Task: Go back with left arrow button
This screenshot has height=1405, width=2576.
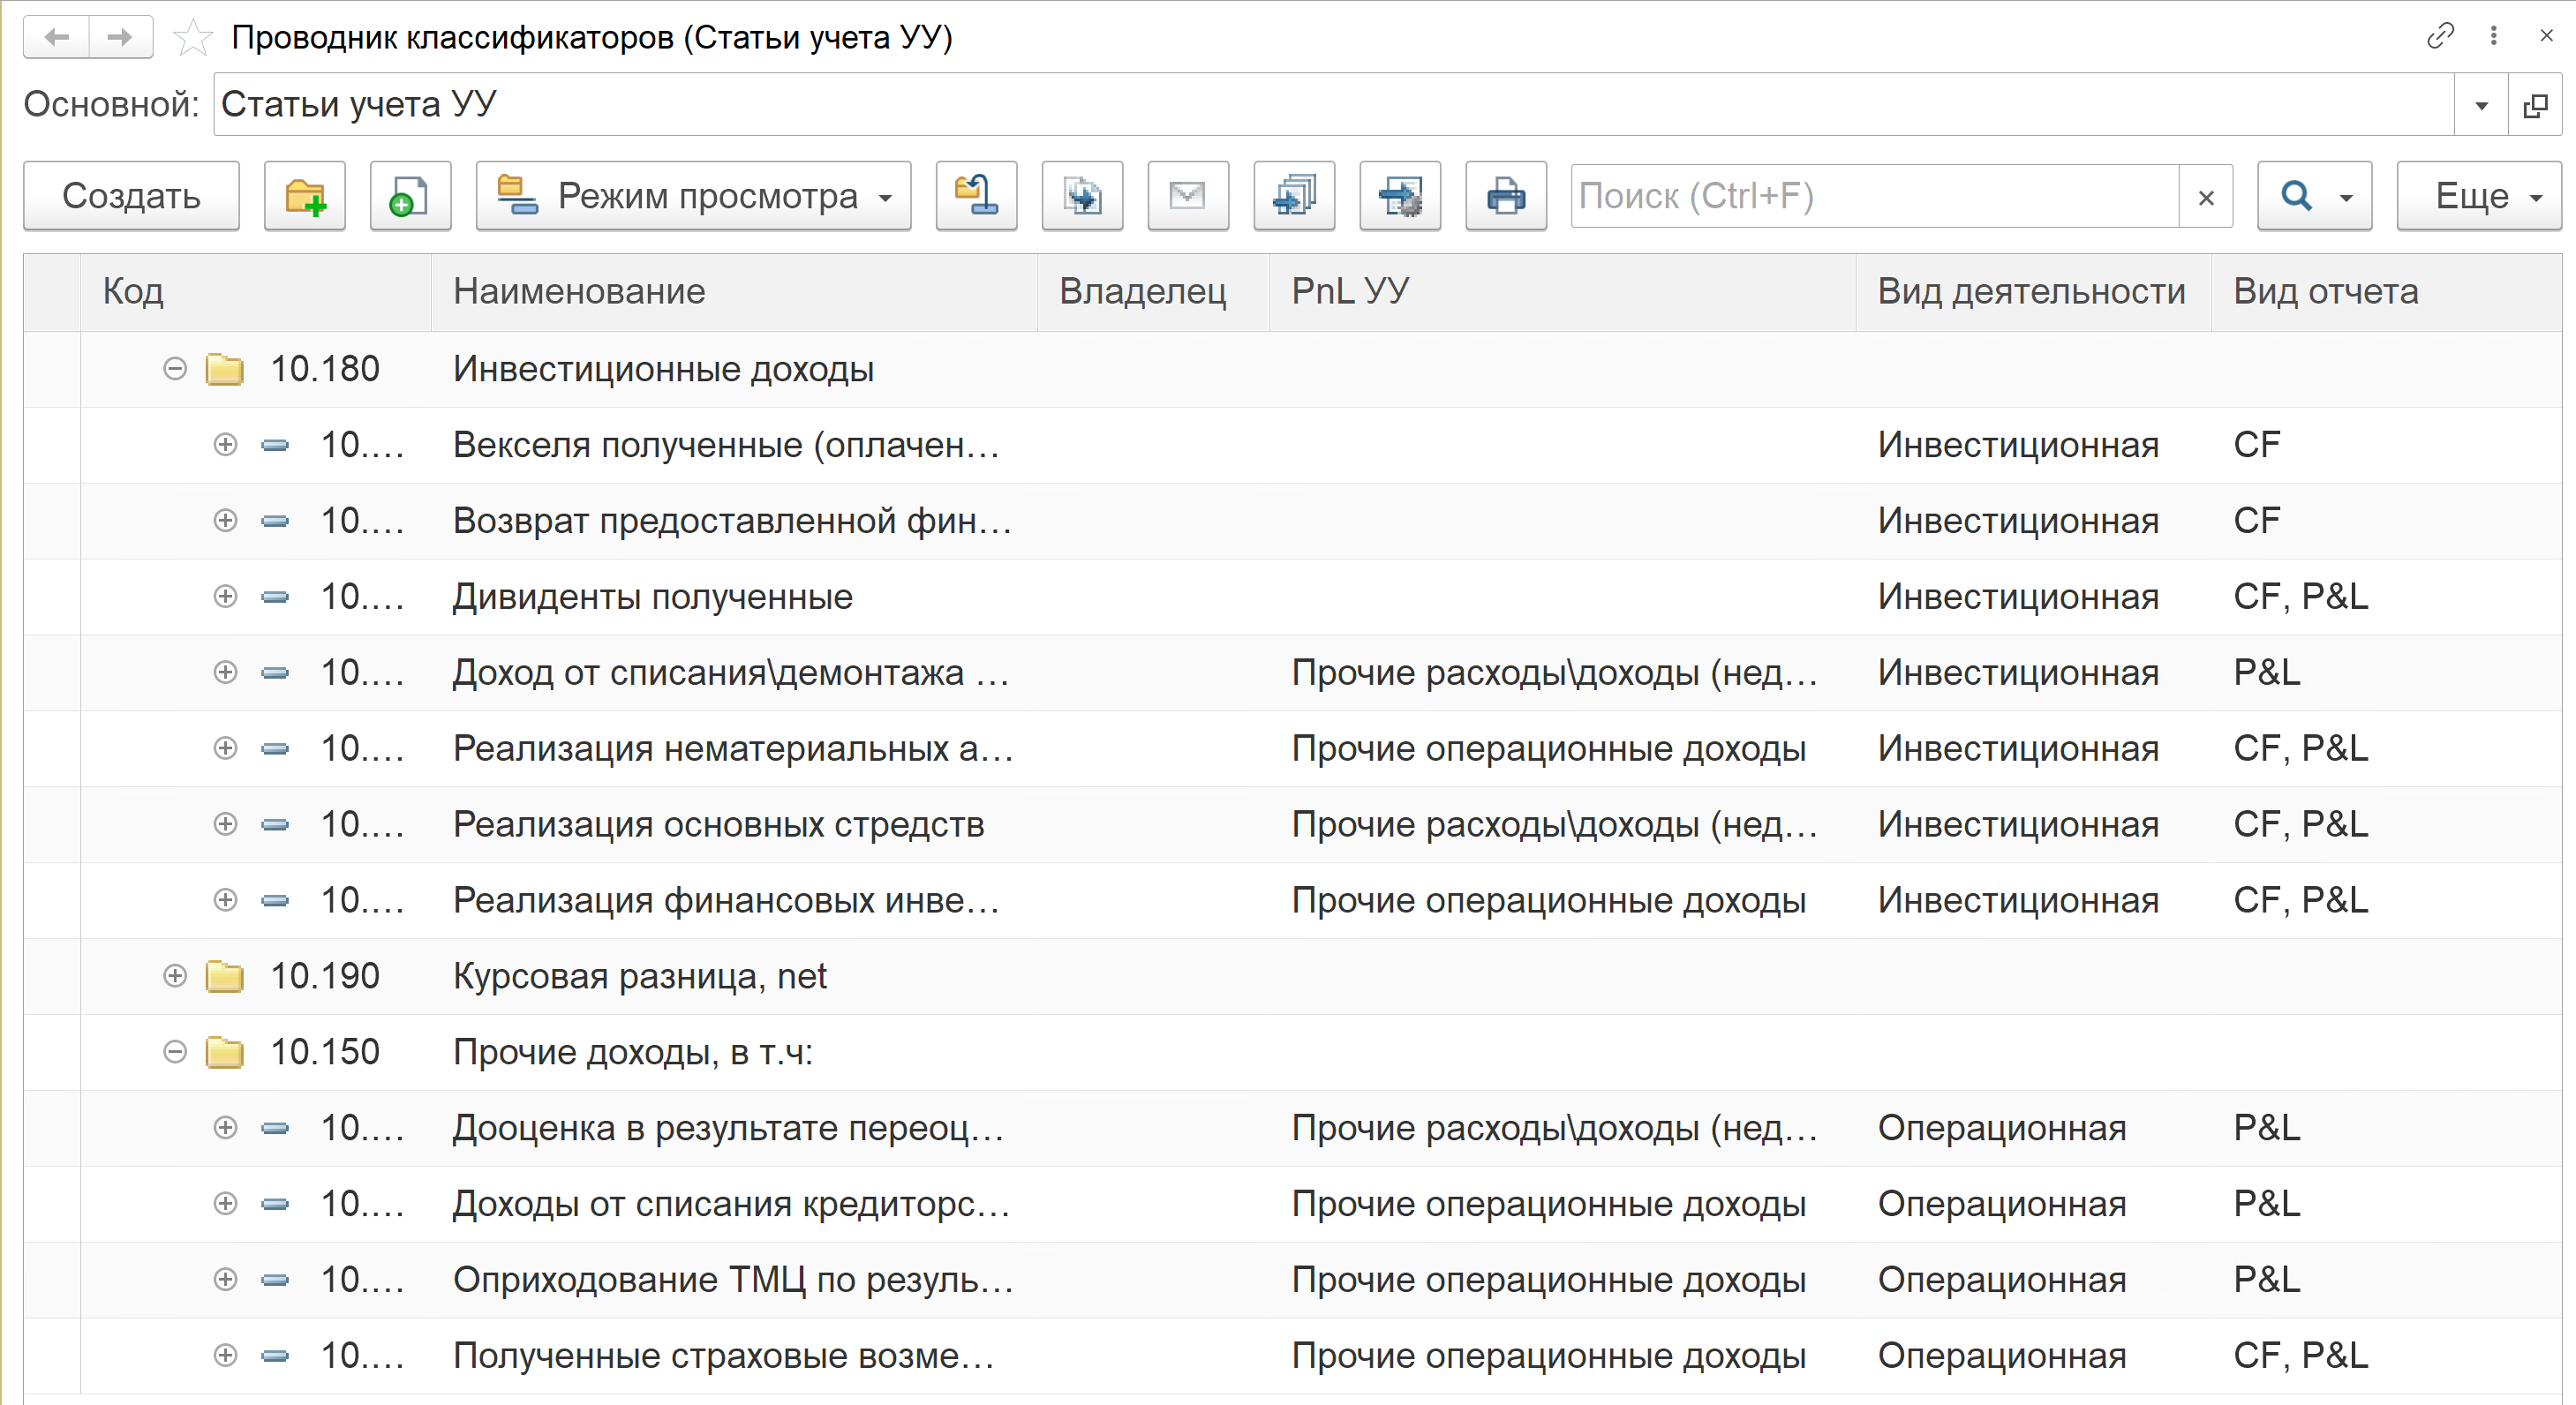Action: coord(57,37)
